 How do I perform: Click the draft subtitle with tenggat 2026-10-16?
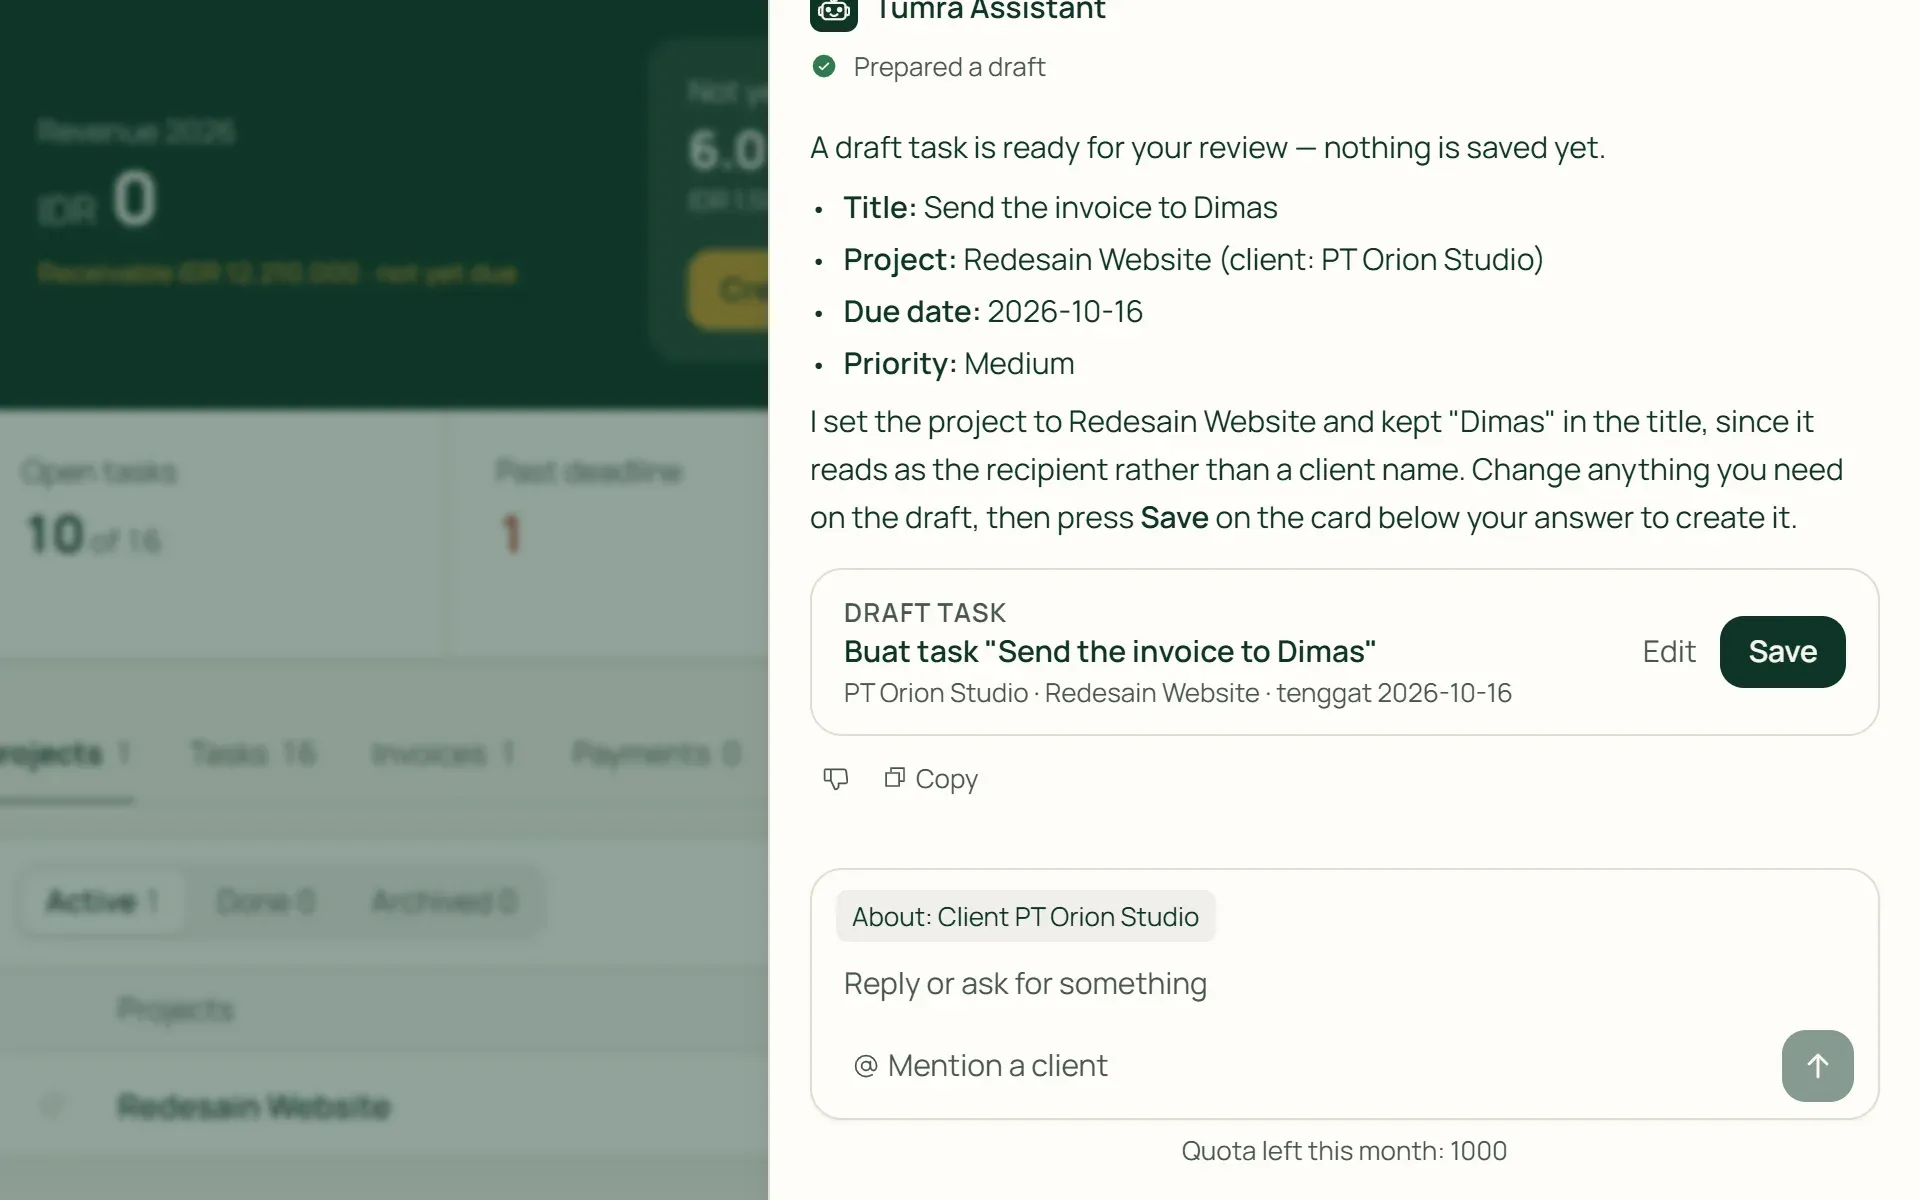(1178, 693)
